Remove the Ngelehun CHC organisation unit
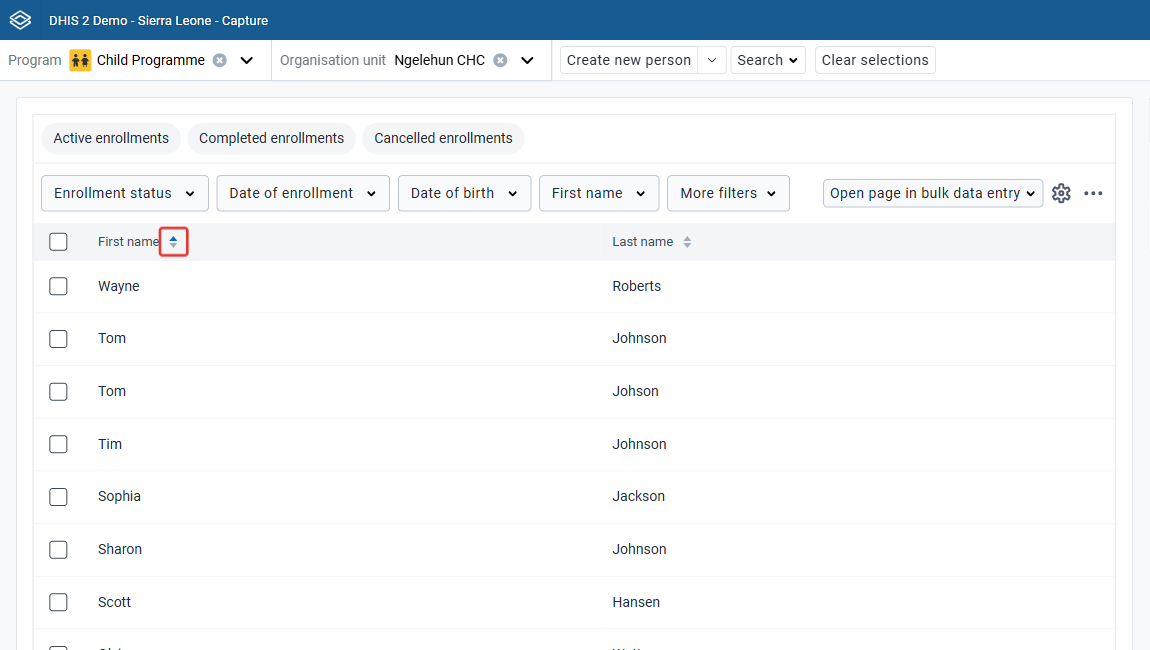Image resolution: width=1150 pixels, height=650 pixels. pyautogui.click(x=500, y=60)
